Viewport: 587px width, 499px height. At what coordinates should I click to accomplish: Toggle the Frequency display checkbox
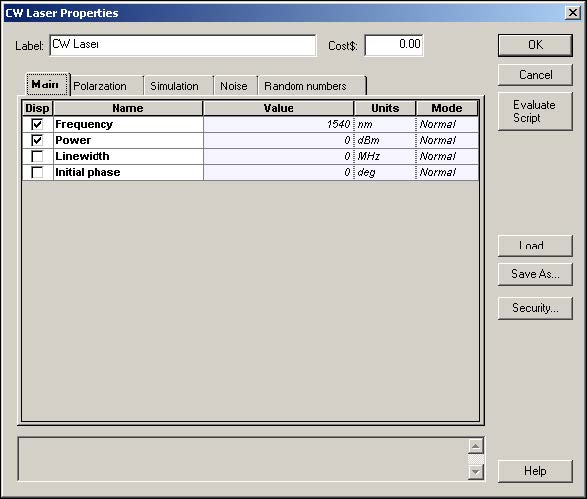pyautogui.click(x=37, y=124)
